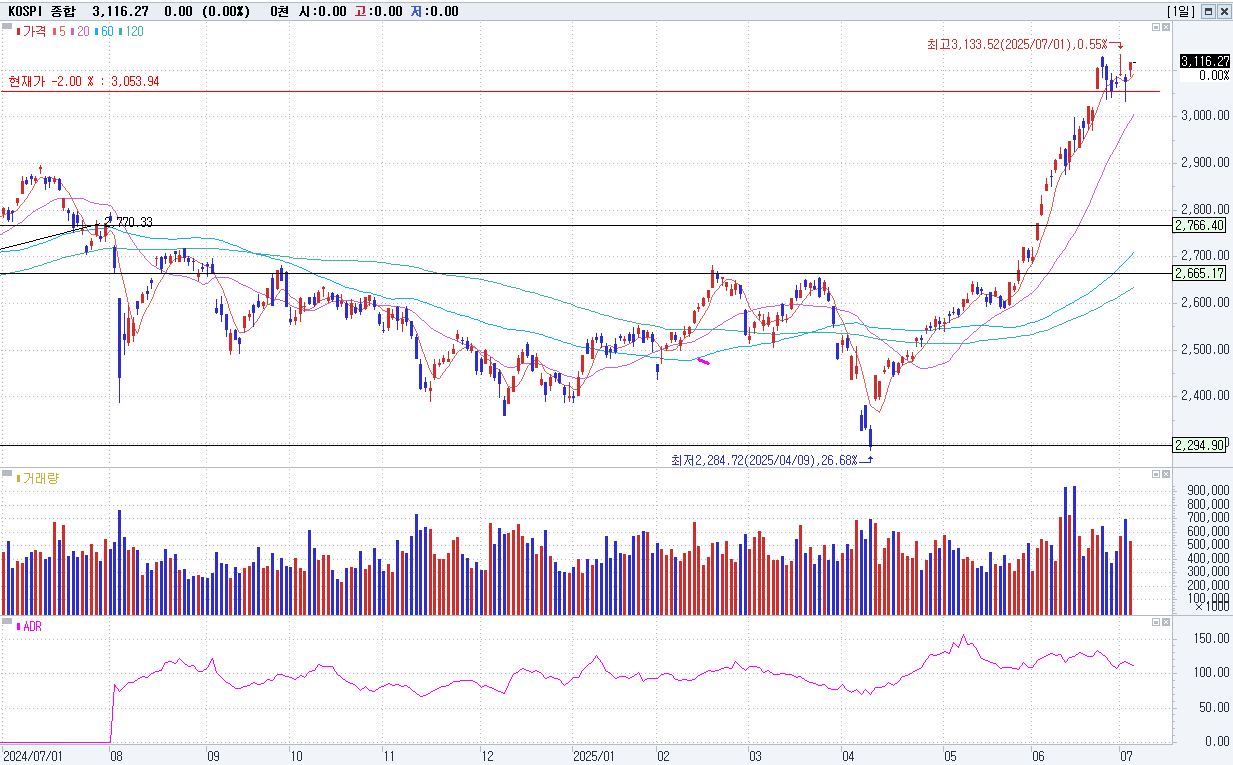Click the current price 3,116.27 axis tag
Image resolution: width=1233 pixels, height=765 pixels.
pyautogui.click(x=1205, y=61)
